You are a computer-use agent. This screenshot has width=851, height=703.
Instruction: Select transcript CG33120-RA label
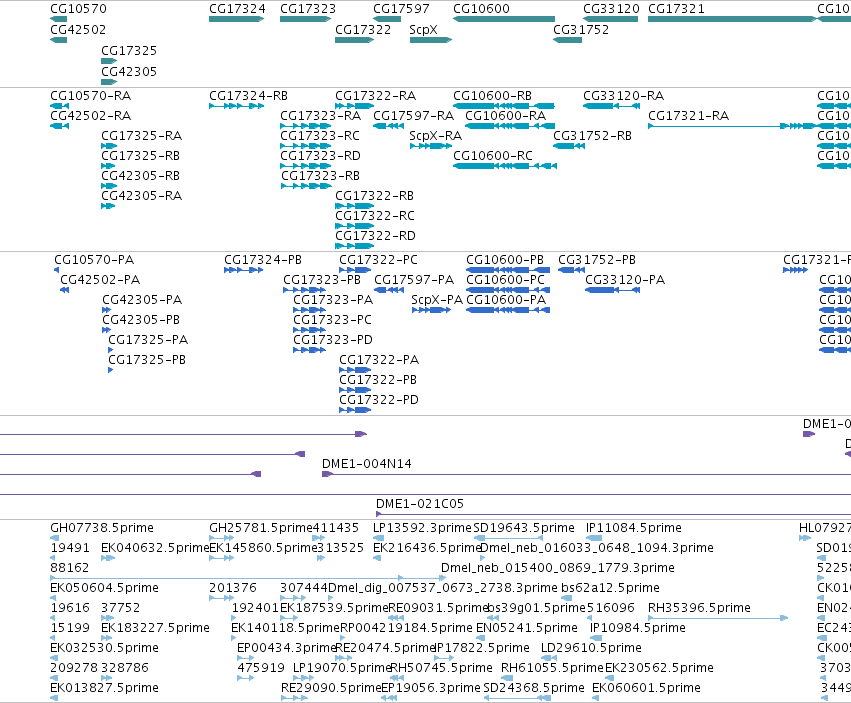tap(624, 96)
